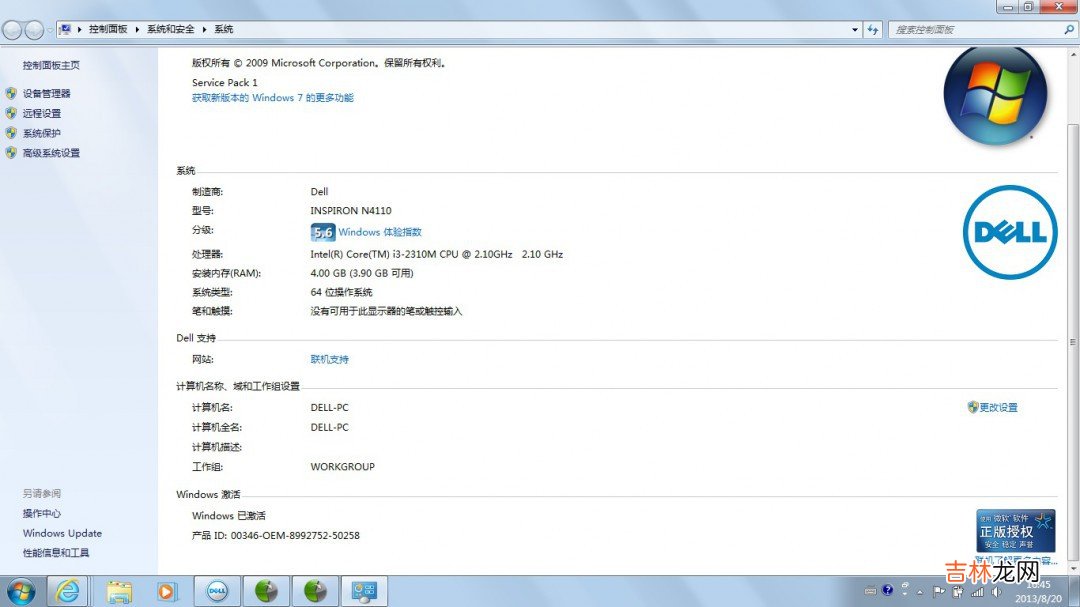Open the 联机支持 Dell support link

click(x=329, y=359)
